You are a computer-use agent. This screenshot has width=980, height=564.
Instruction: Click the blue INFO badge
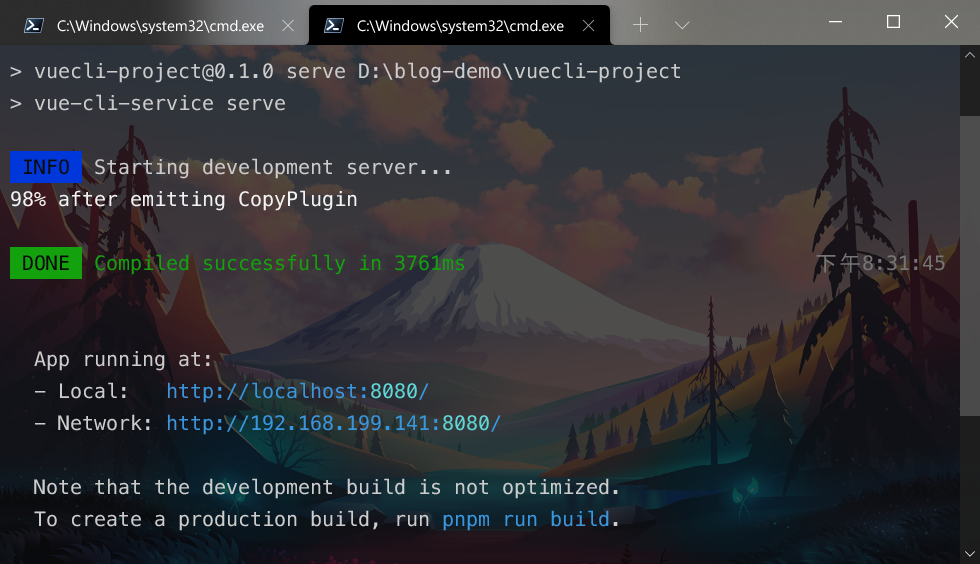46,167
